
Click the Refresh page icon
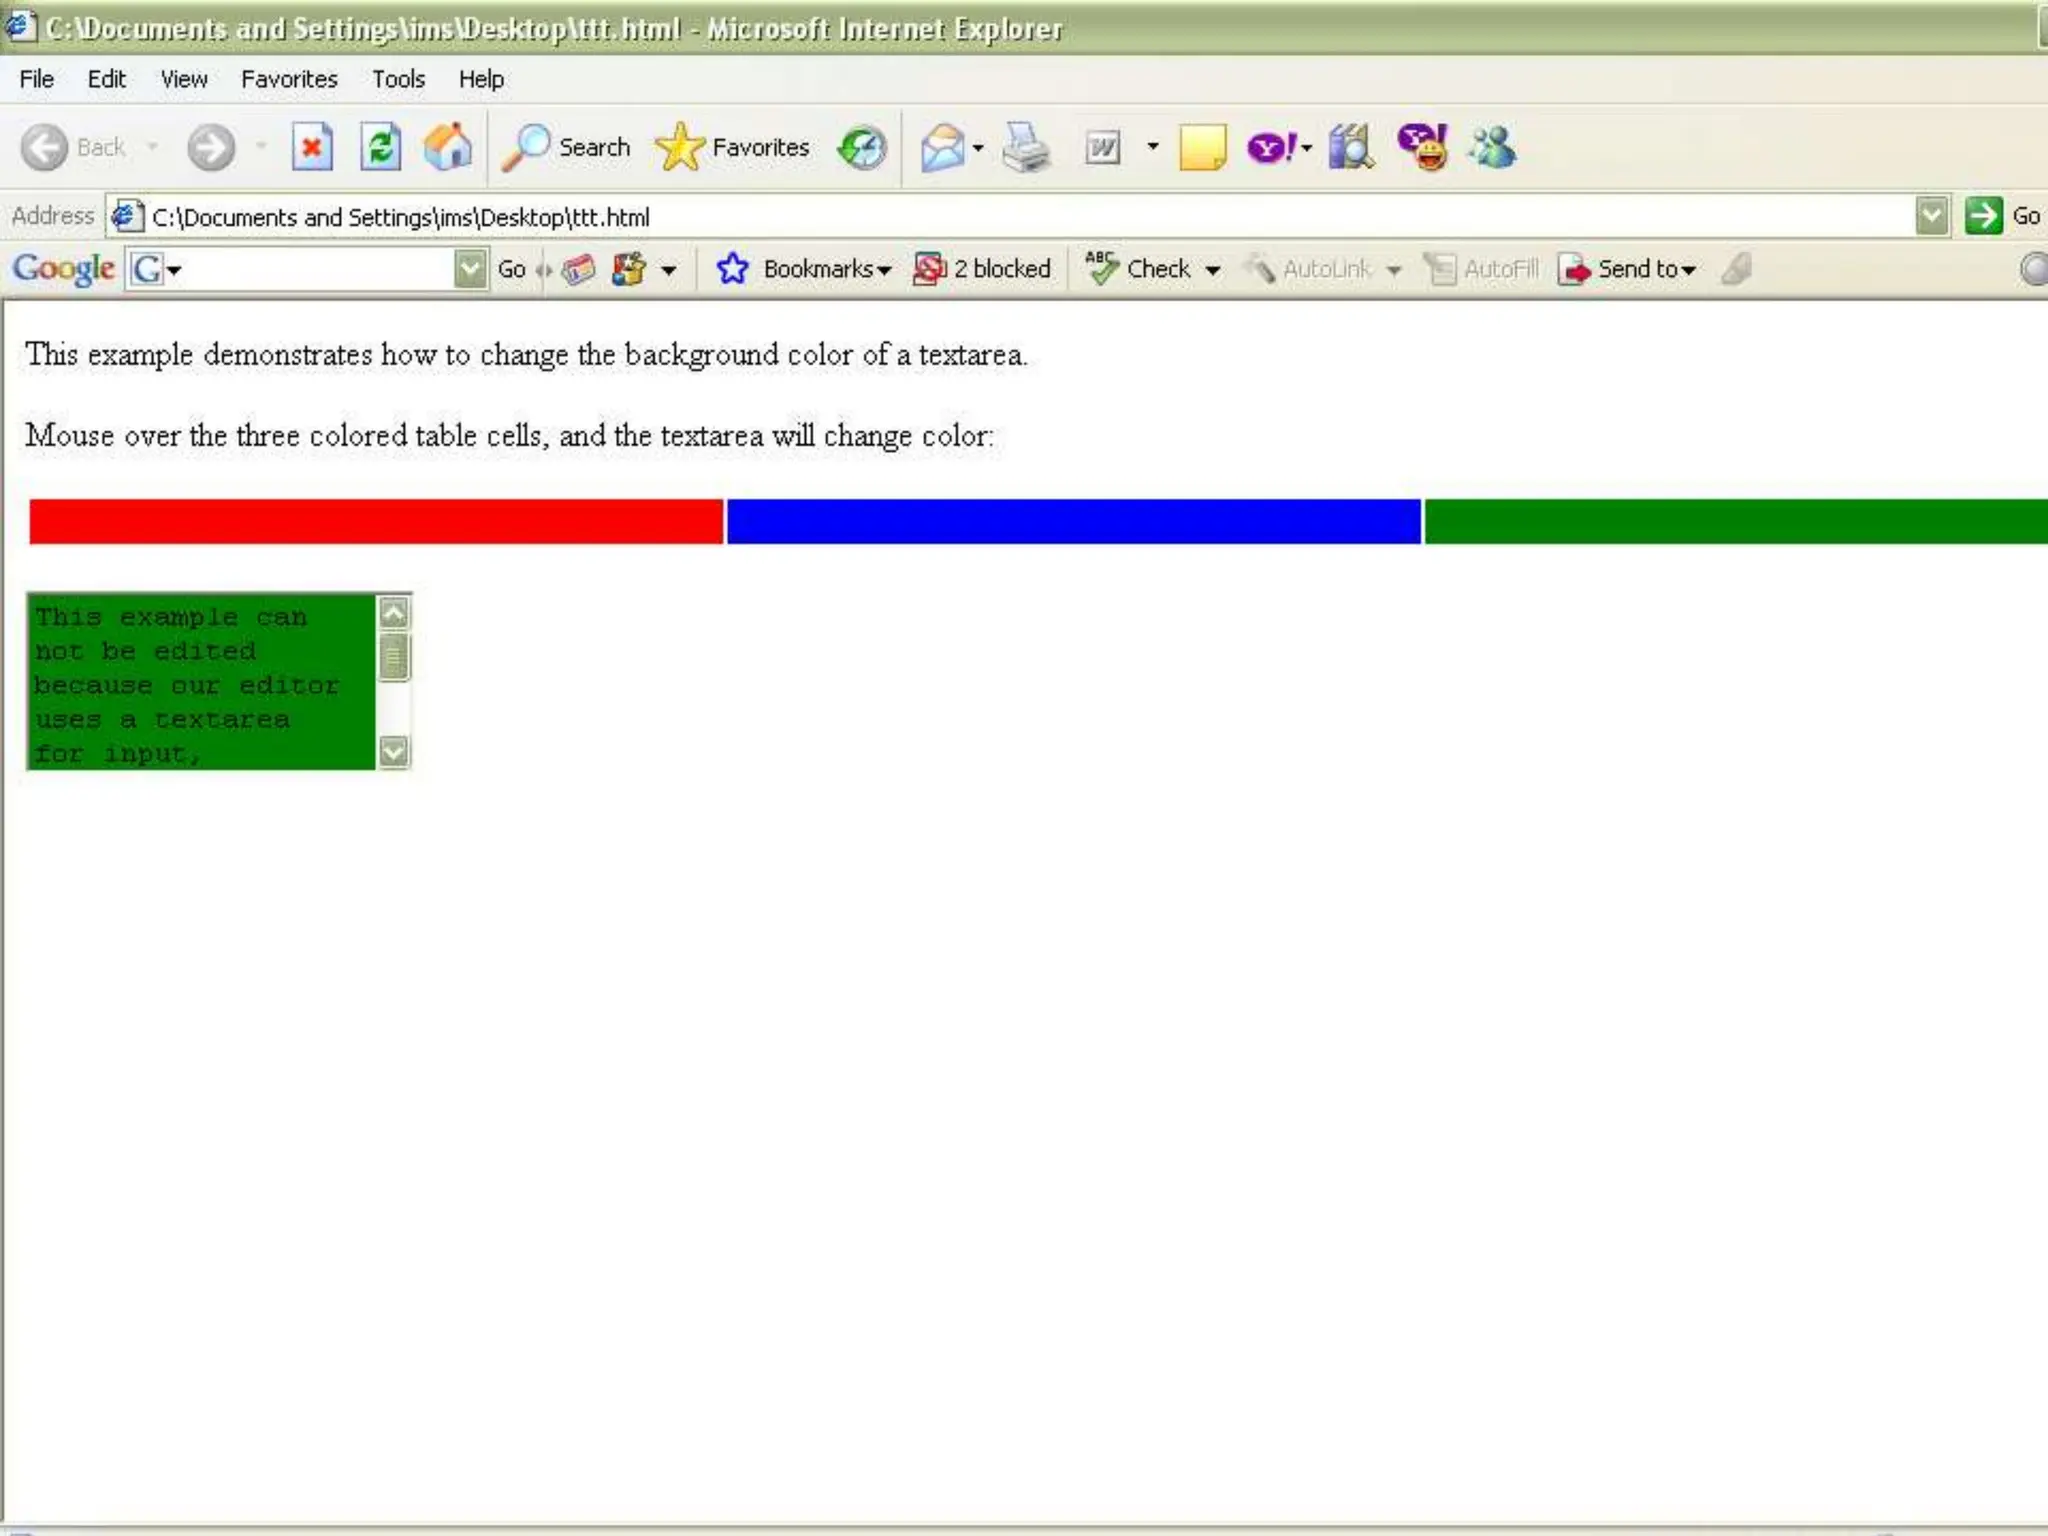coord(380,148)
